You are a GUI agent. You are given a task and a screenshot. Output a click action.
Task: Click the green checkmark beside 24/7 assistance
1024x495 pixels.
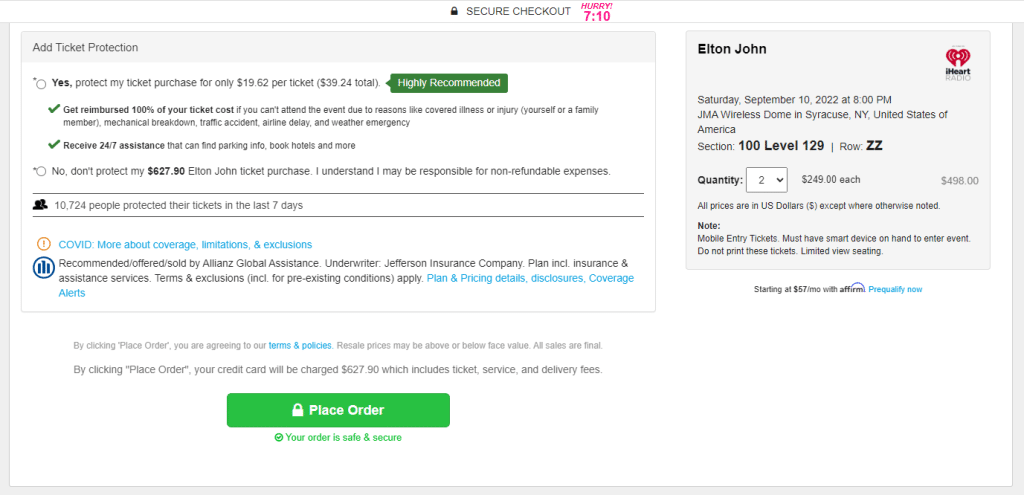click(54, 144)
